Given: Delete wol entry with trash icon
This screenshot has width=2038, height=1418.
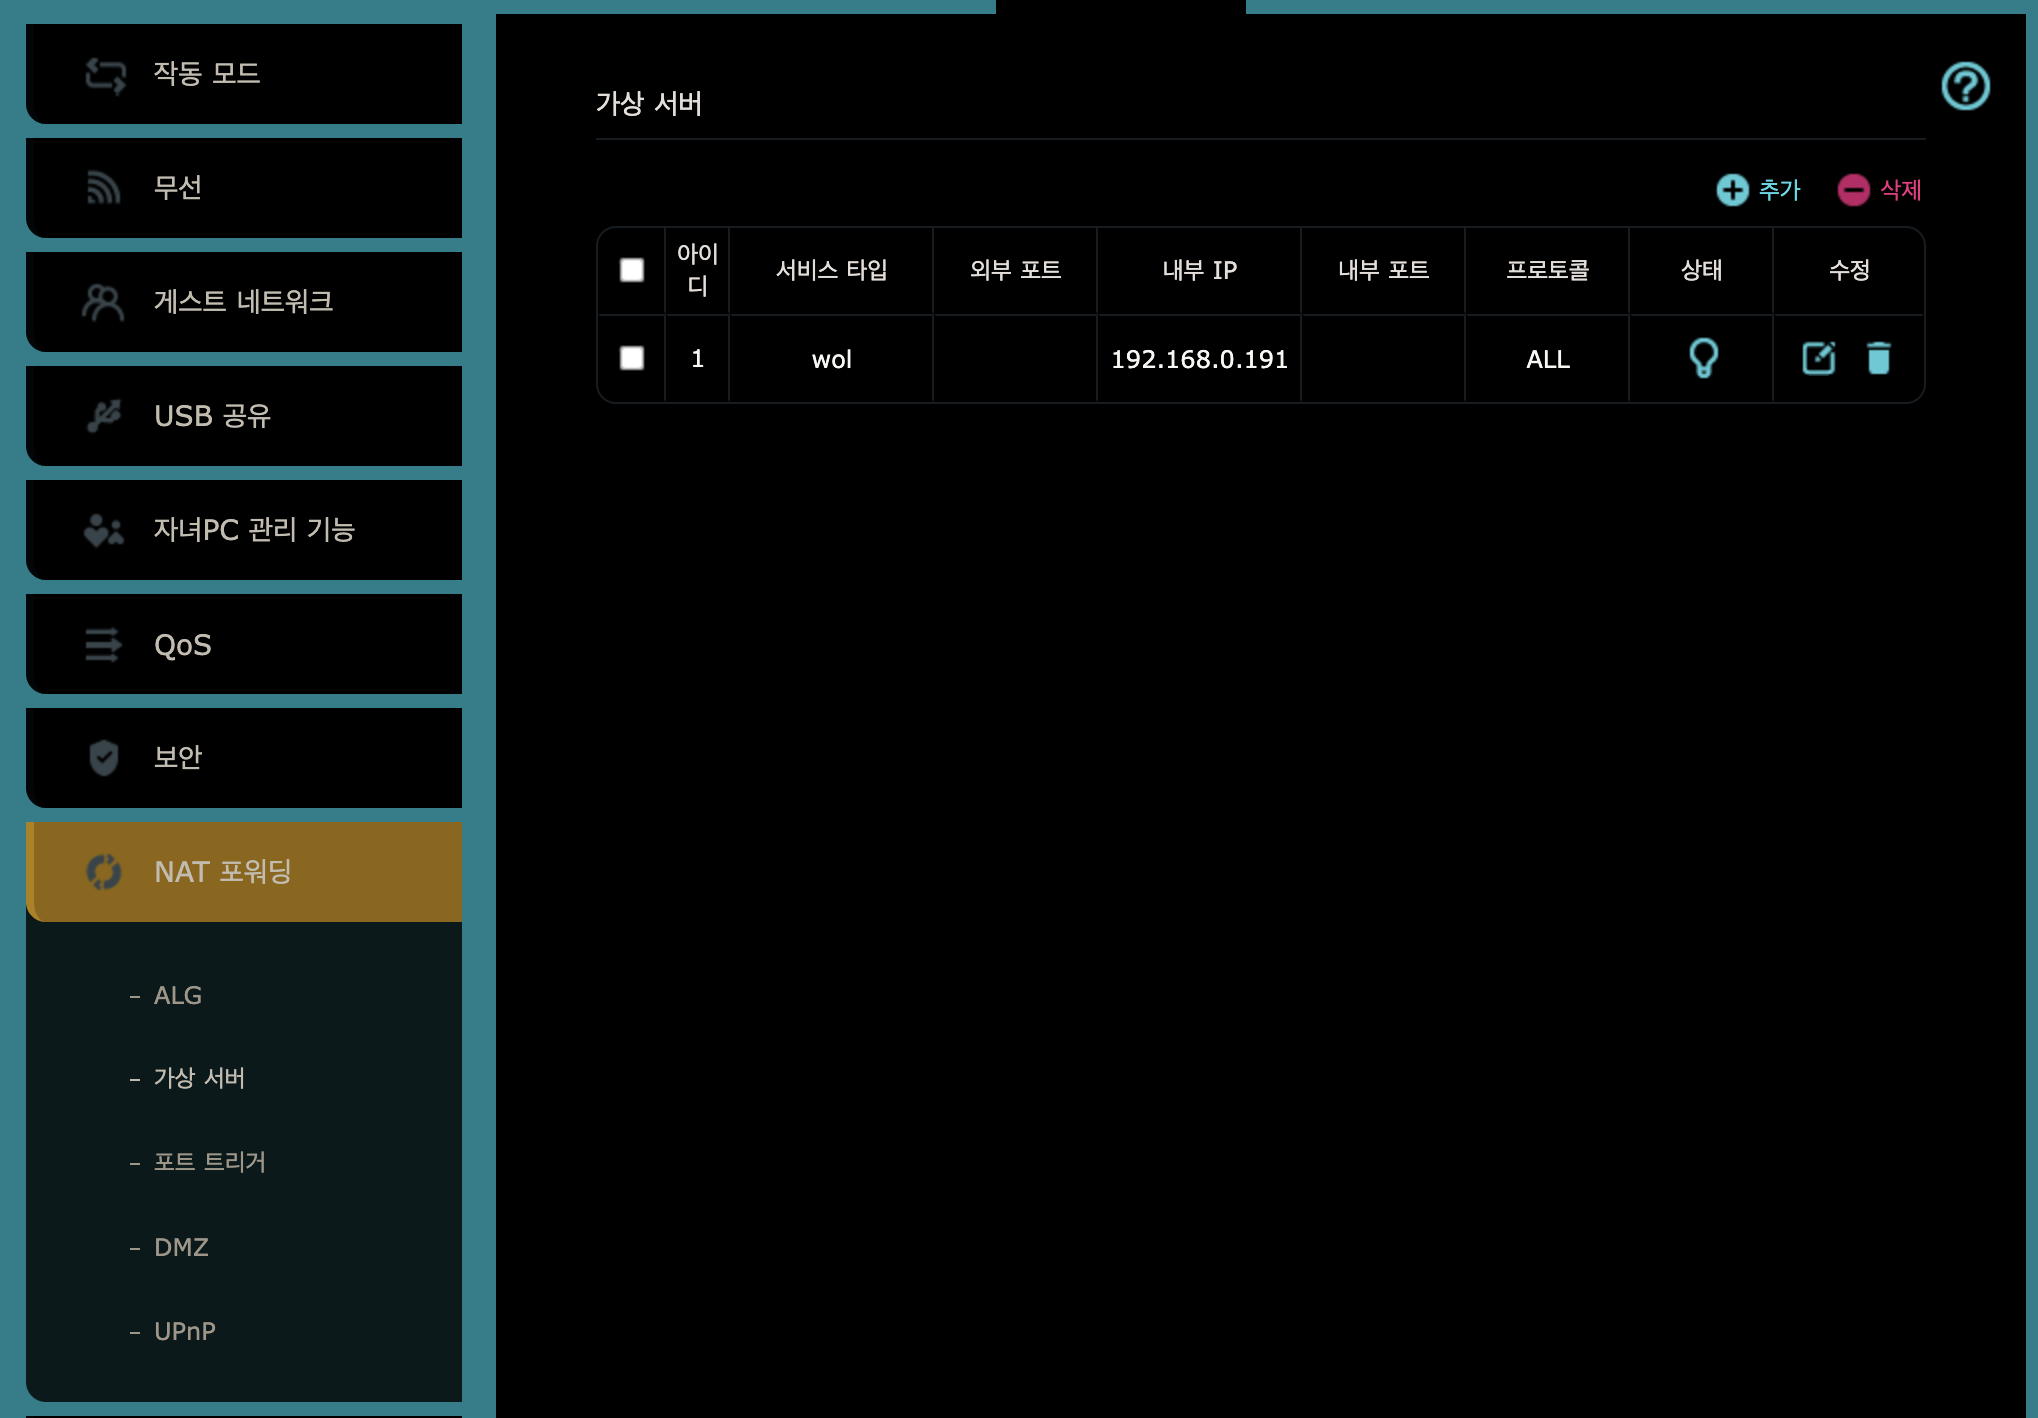Looking at the screenshot, I should point(1879,358).
